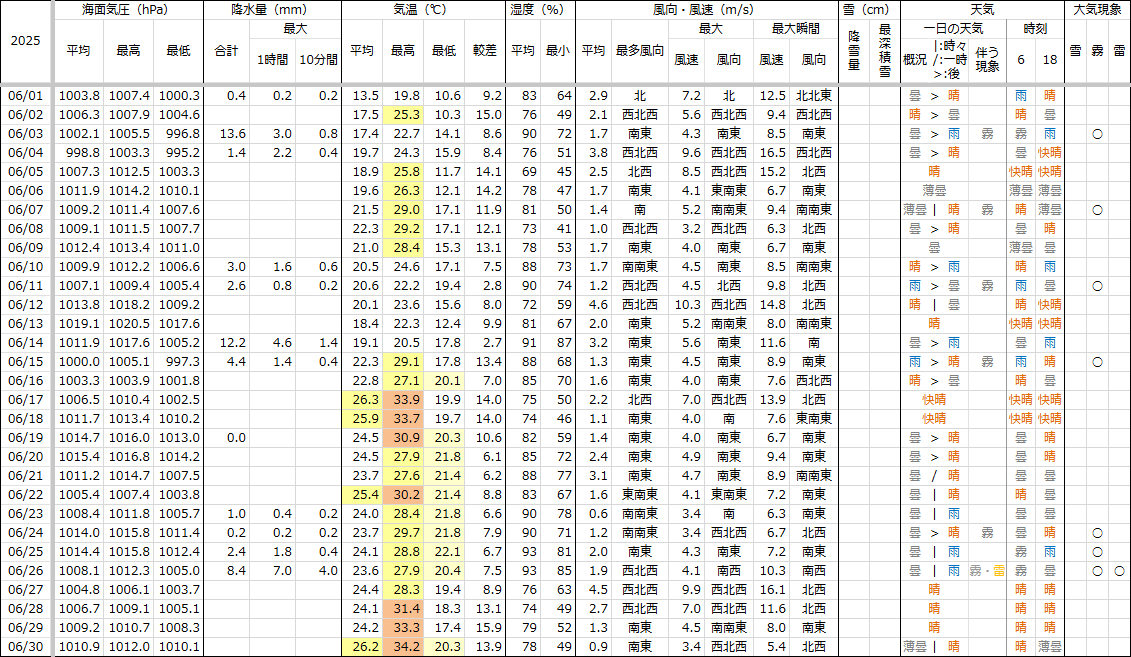
Task: Click the 18 o'clock 快晴 symbol on 06/04
Action: tap(1049, 153)
